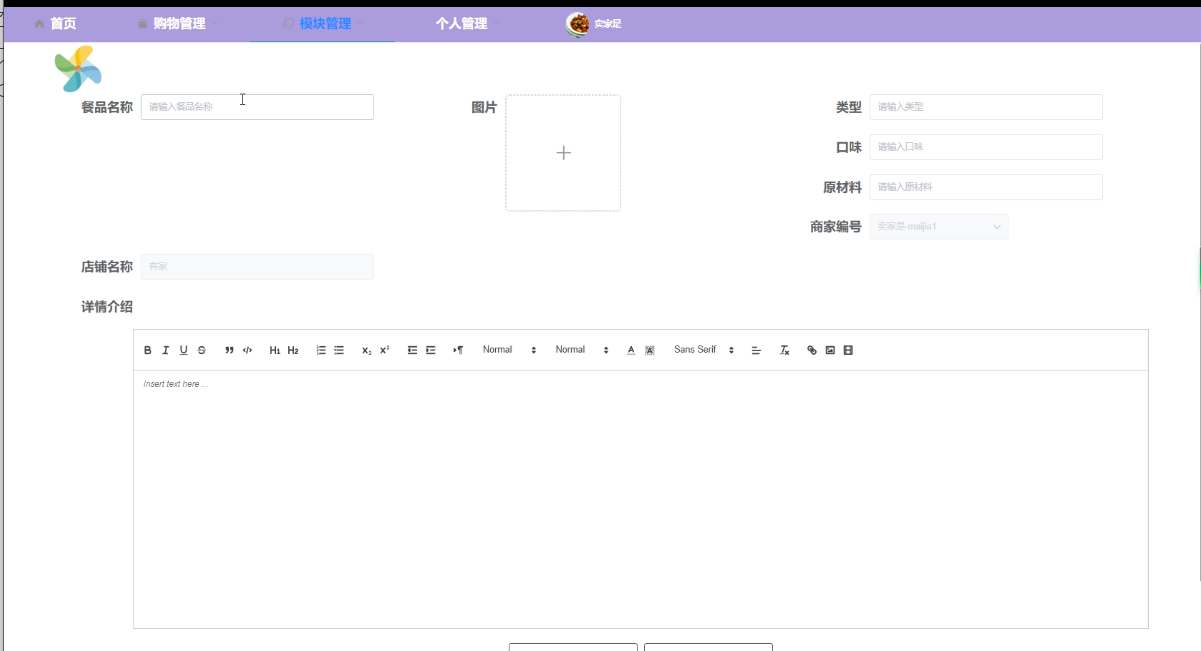Expand the 模块管理 menu arrow
Image resolution: width=1201 pixels, height=651 pixels.
[x=361, y=24]
